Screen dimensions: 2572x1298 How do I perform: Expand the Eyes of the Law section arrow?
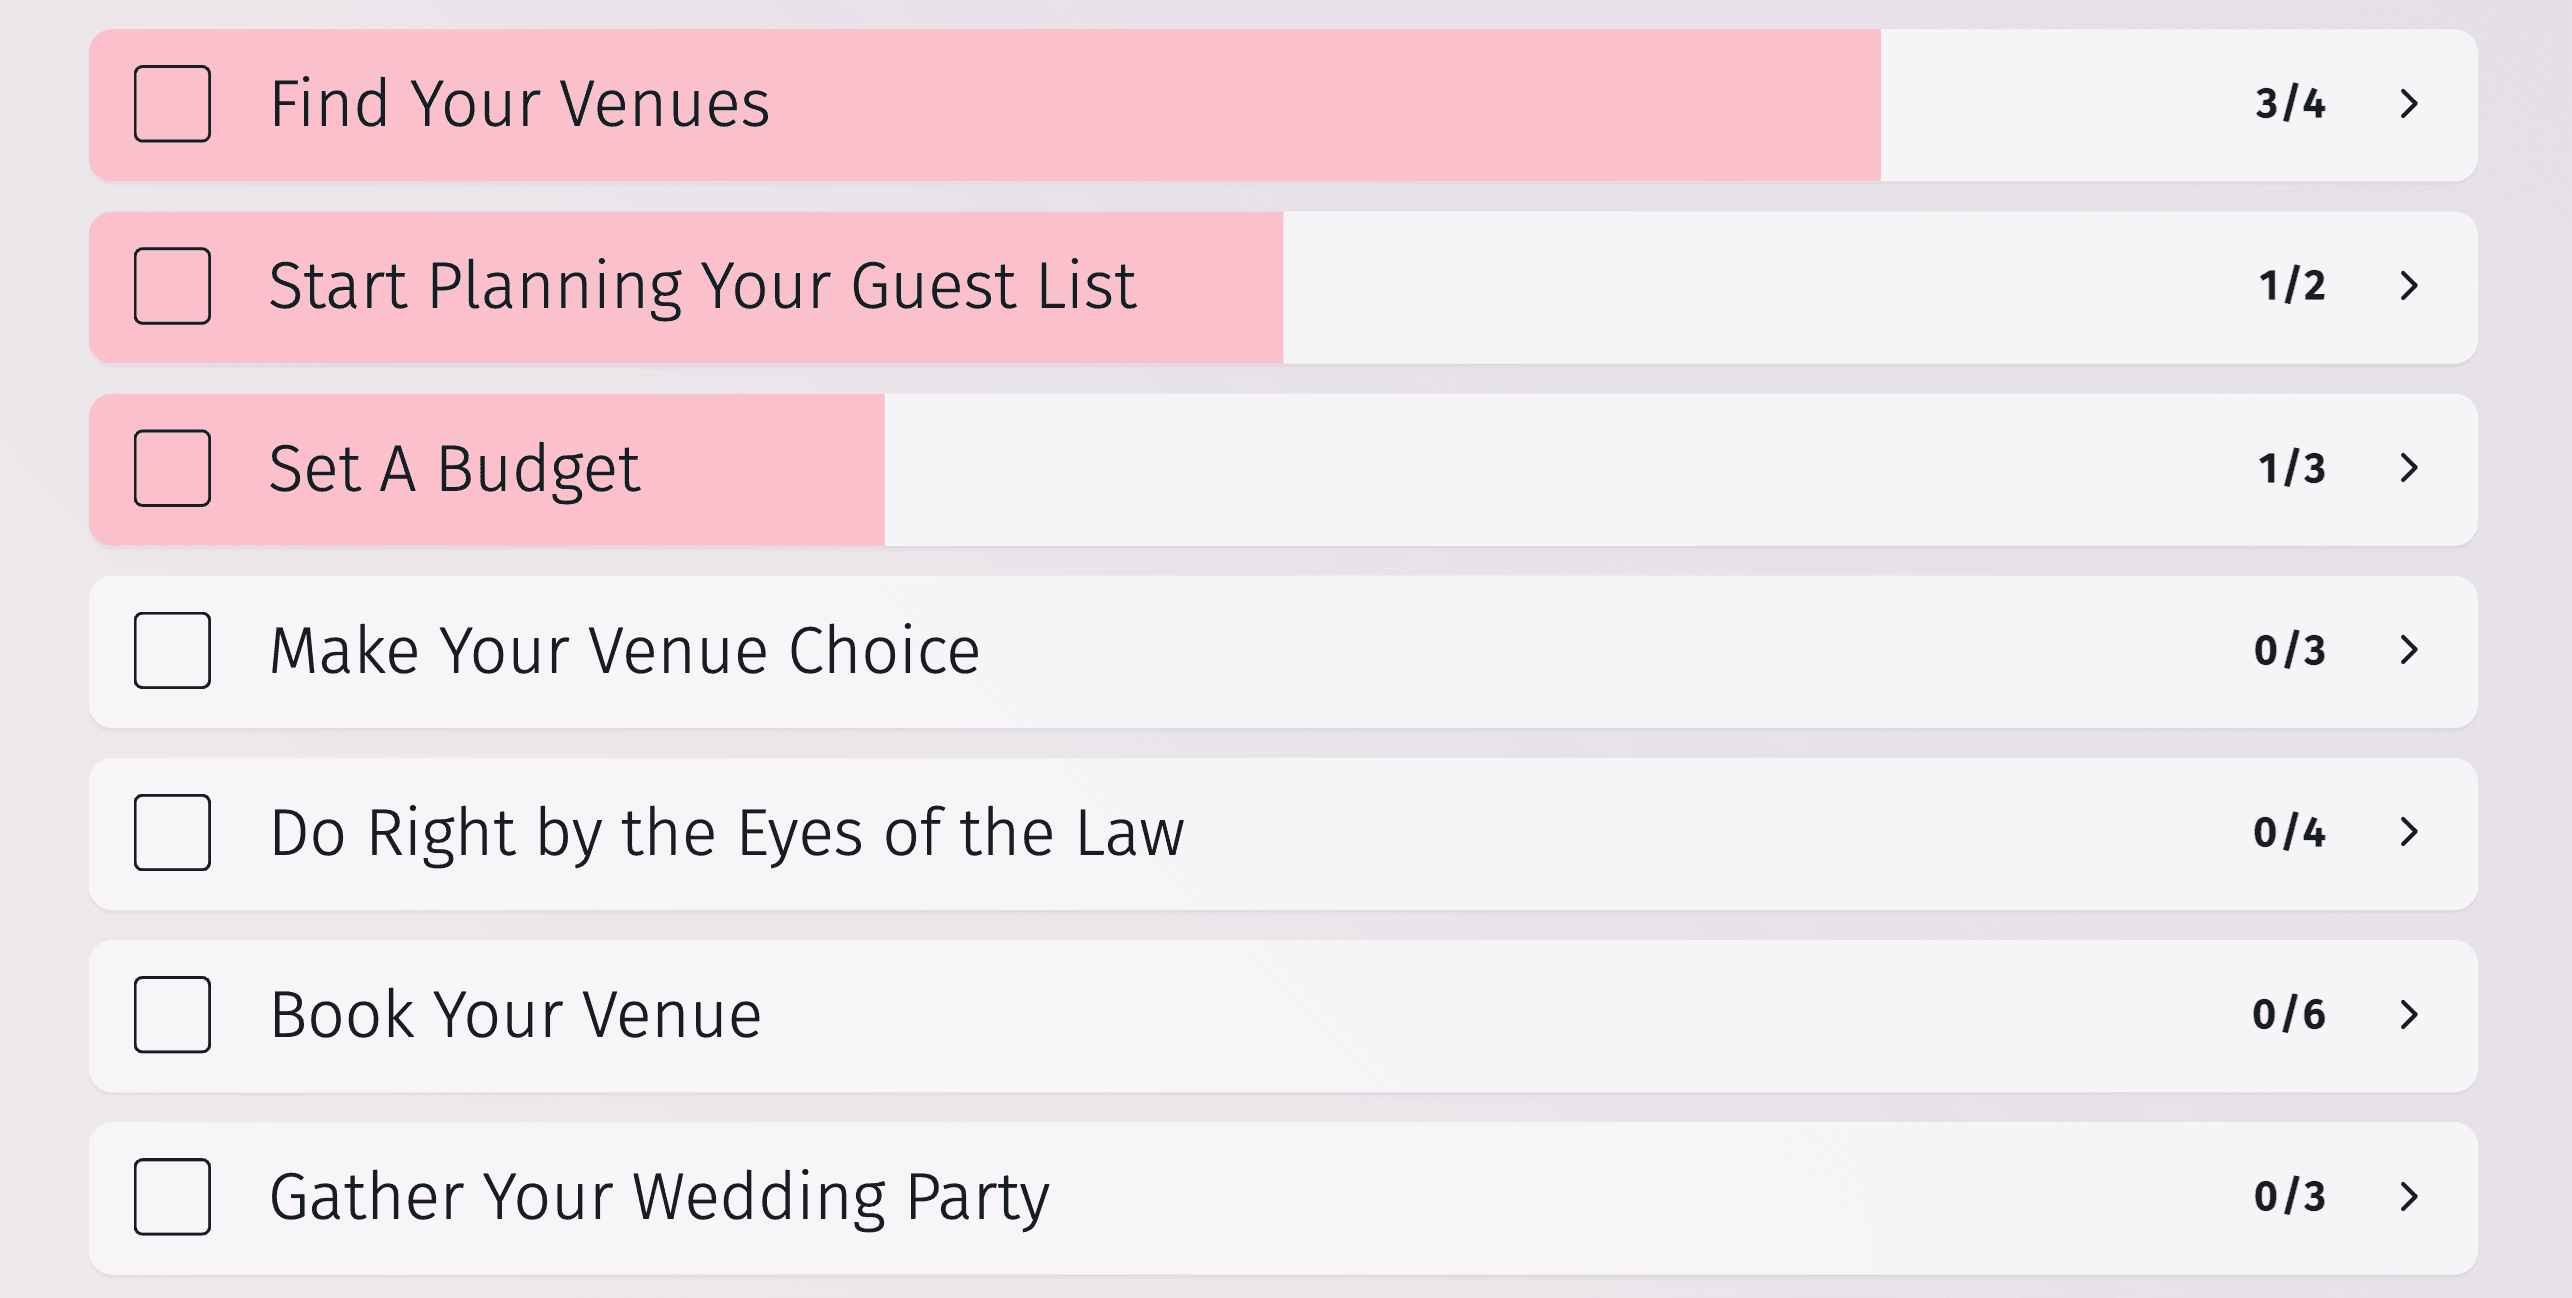coord(2409,832)
